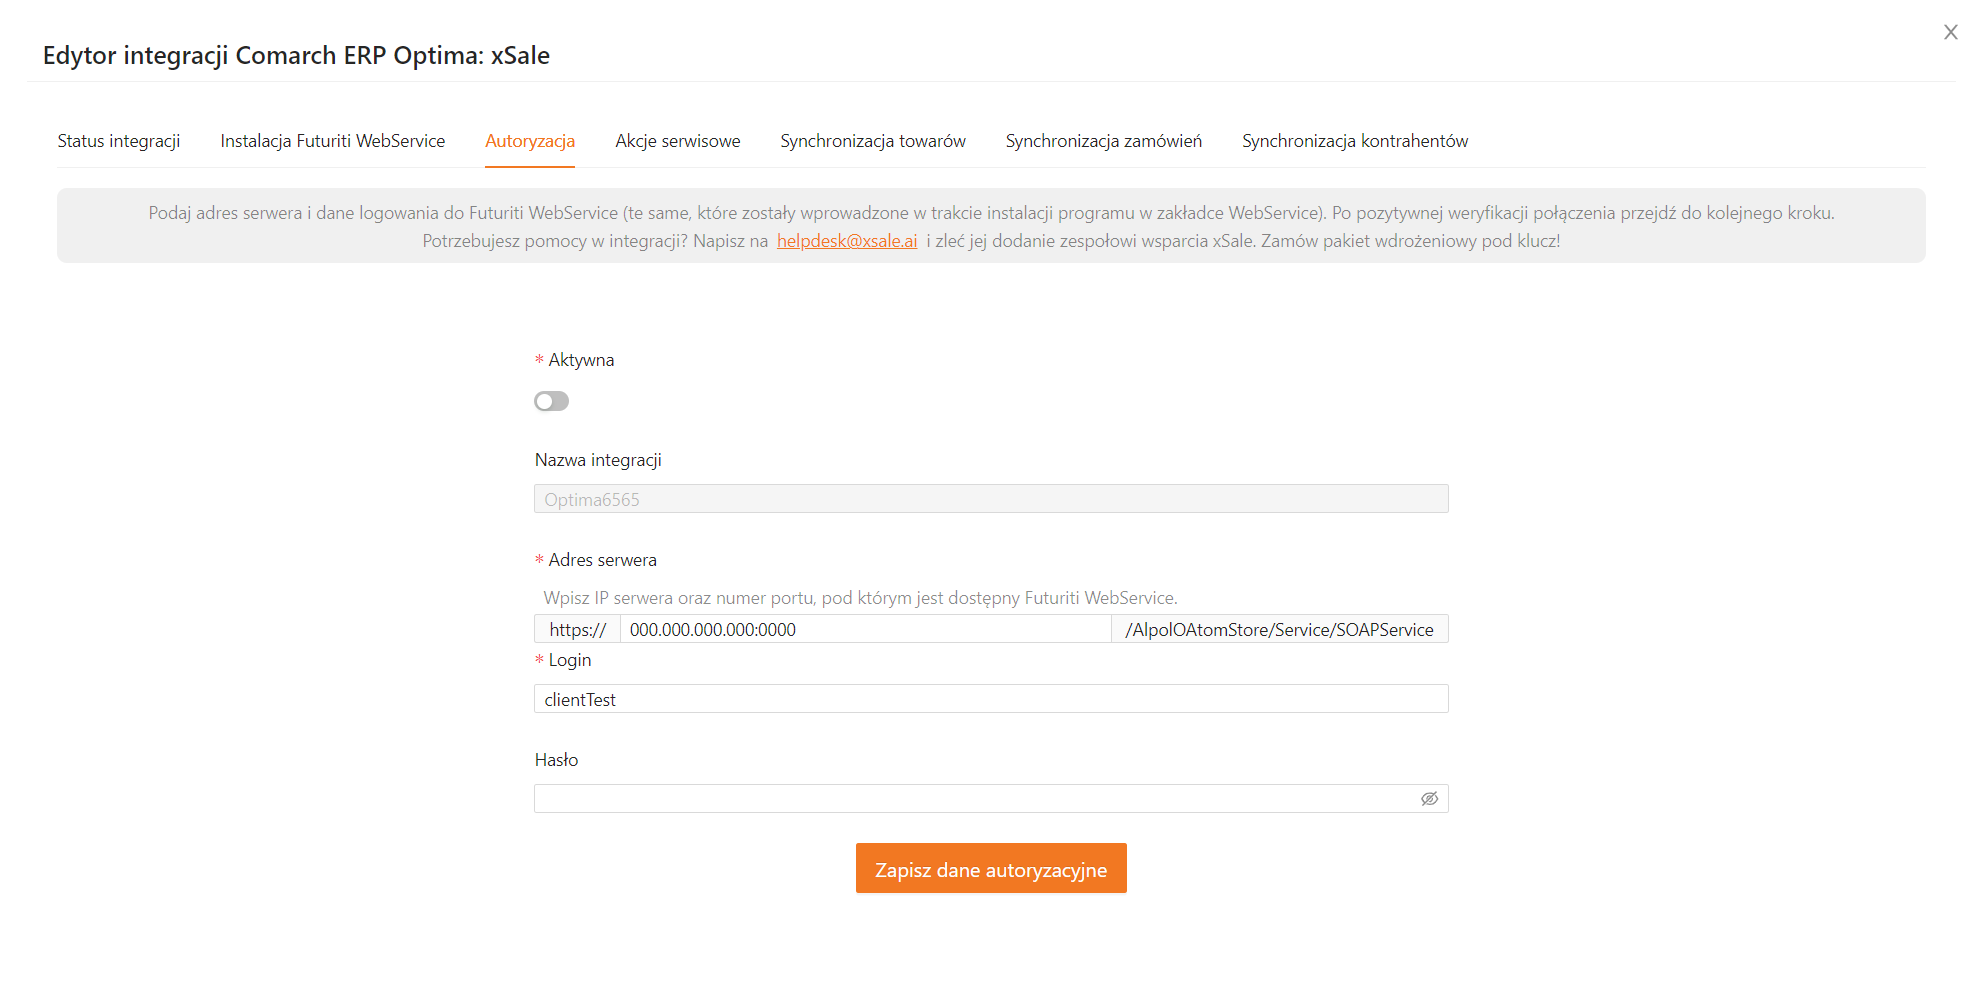This screenshot has height=991, width=1977.
Task: Focus the Hasło password field
Action: (x=975, y=798)
